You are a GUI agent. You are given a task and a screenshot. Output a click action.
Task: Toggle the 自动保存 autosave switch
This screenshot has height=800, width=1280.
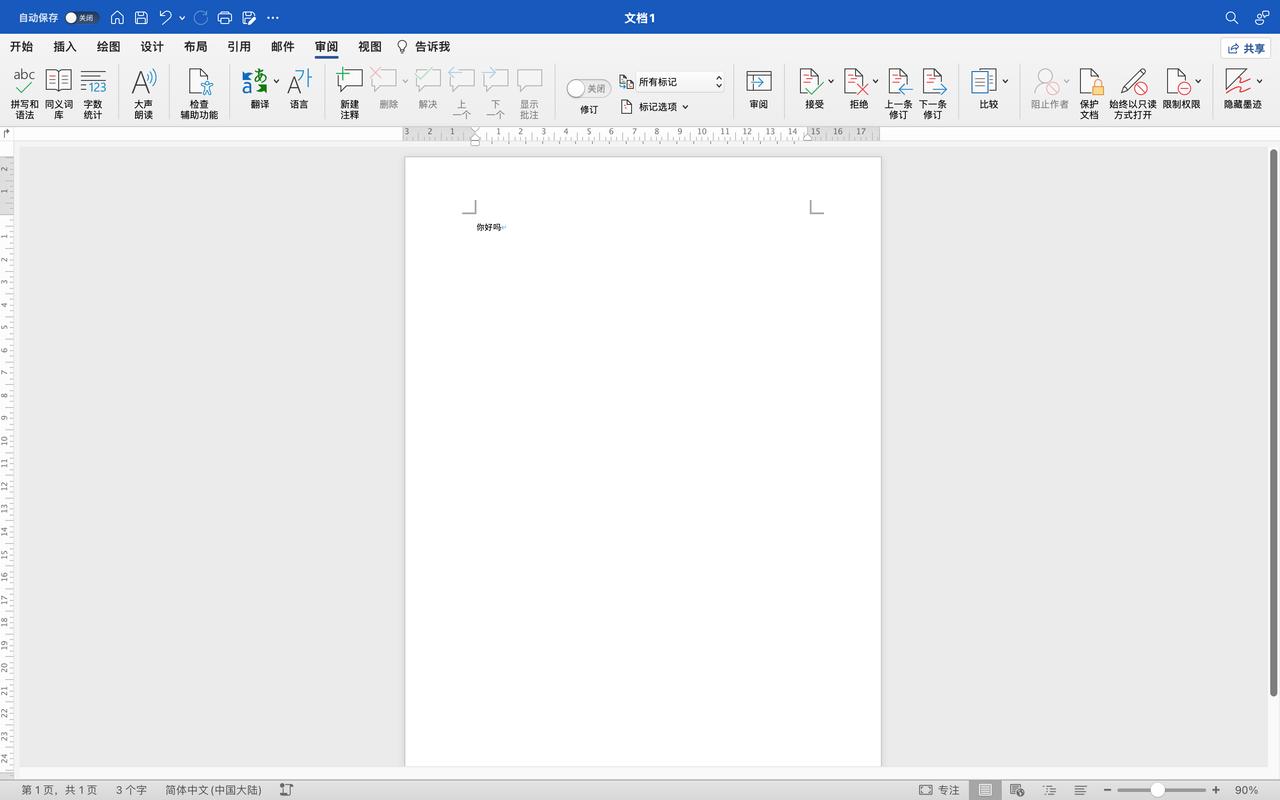(82, 18)
